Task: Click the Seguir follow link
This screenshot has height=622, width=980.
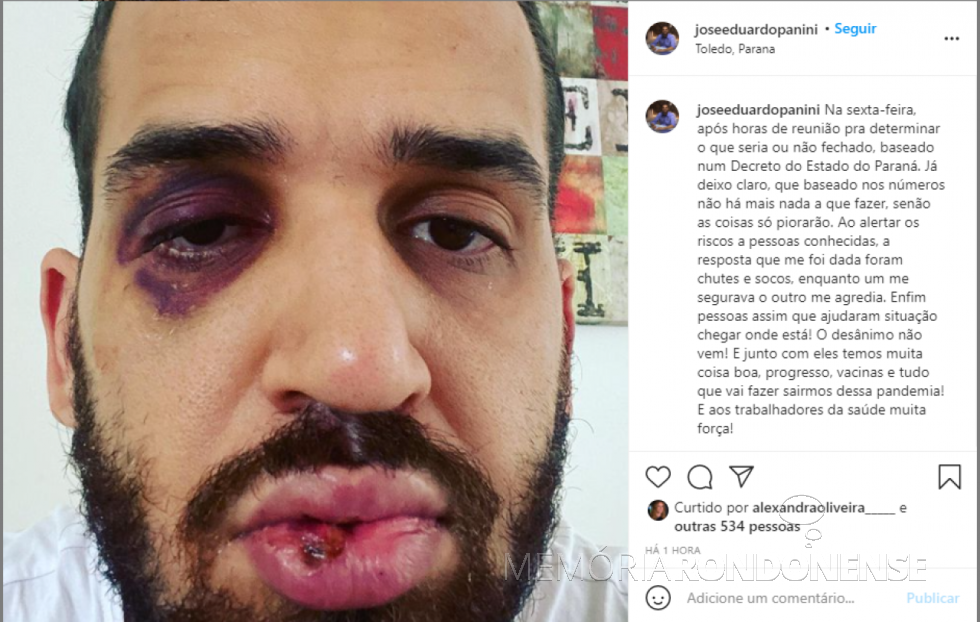Action: click(x=855, y=29)
